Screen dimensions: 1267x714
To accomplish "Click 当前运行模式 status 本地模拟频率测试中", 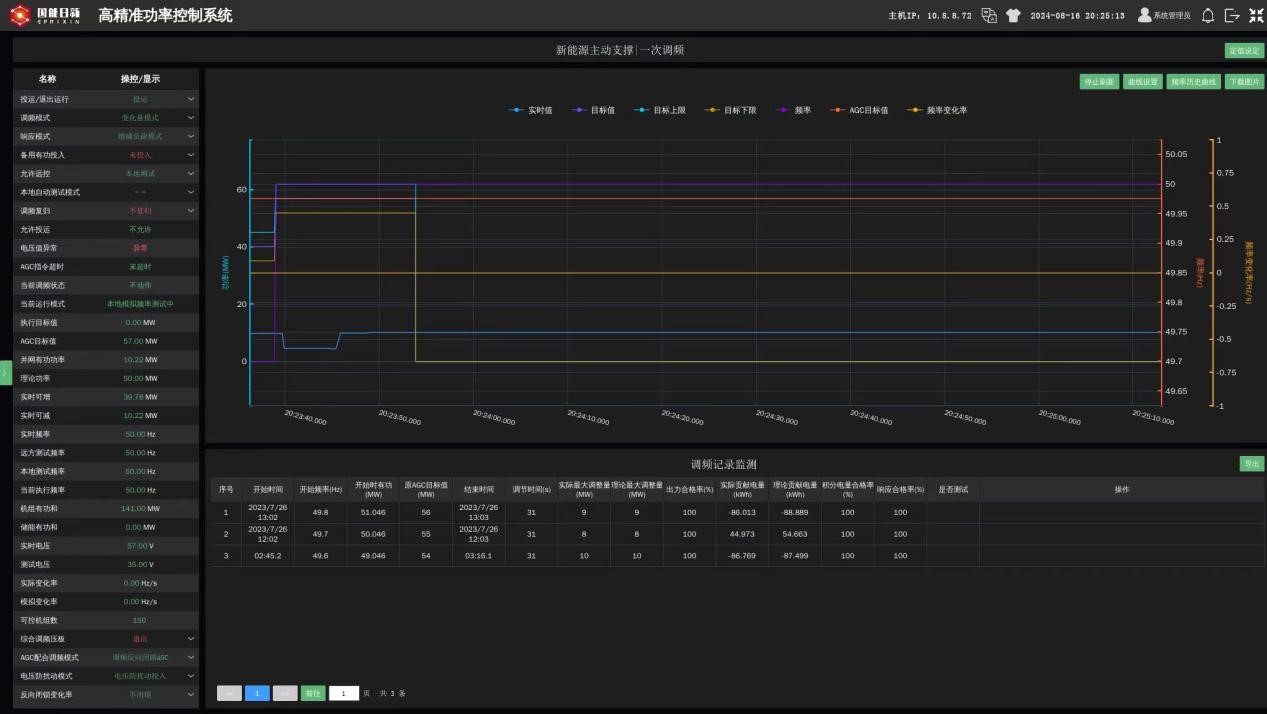I will click(140, 304).
